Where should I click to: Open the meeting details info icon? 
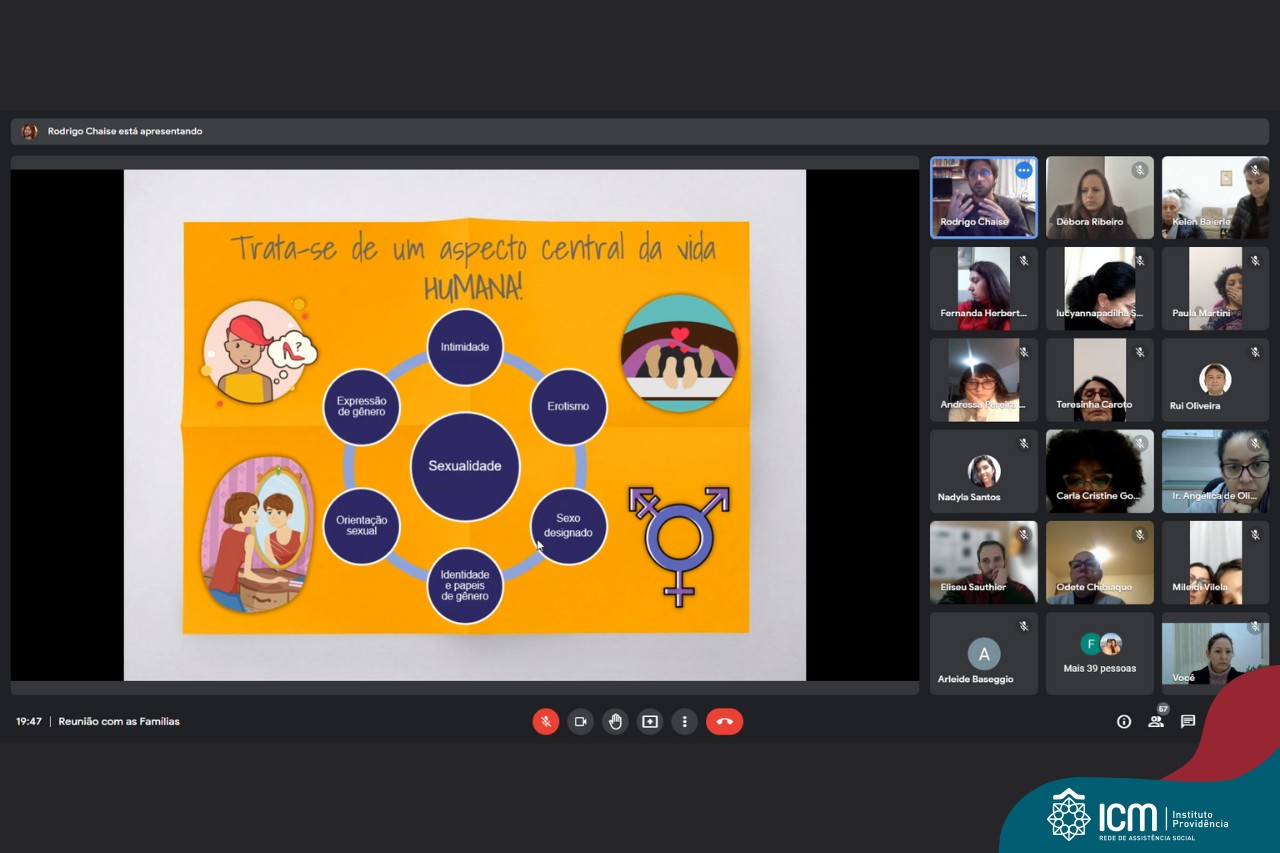[x=1124, y=722]
